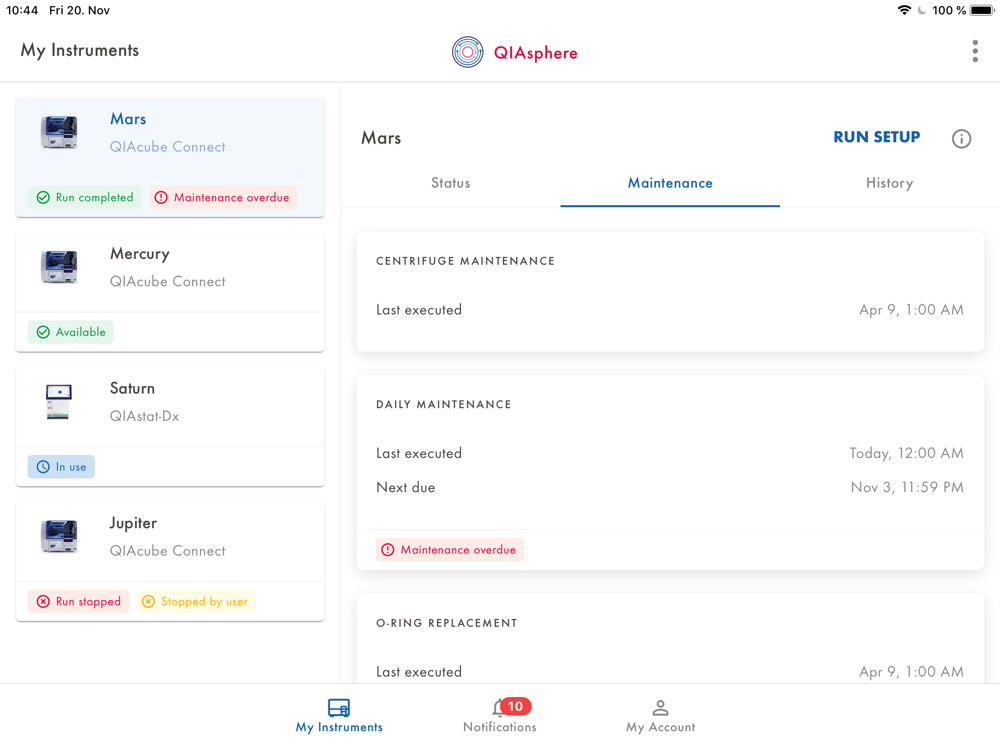Select the Mars card title

click(x=128, y=119)
